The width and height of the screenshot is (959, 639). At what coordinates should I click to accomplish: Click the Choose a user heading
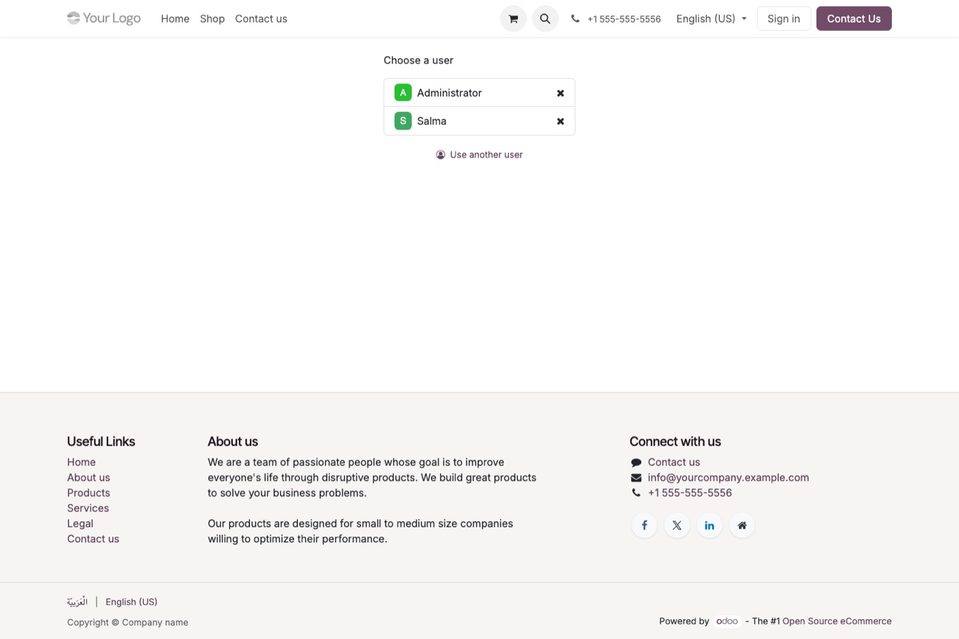click(x=418, y=60)
